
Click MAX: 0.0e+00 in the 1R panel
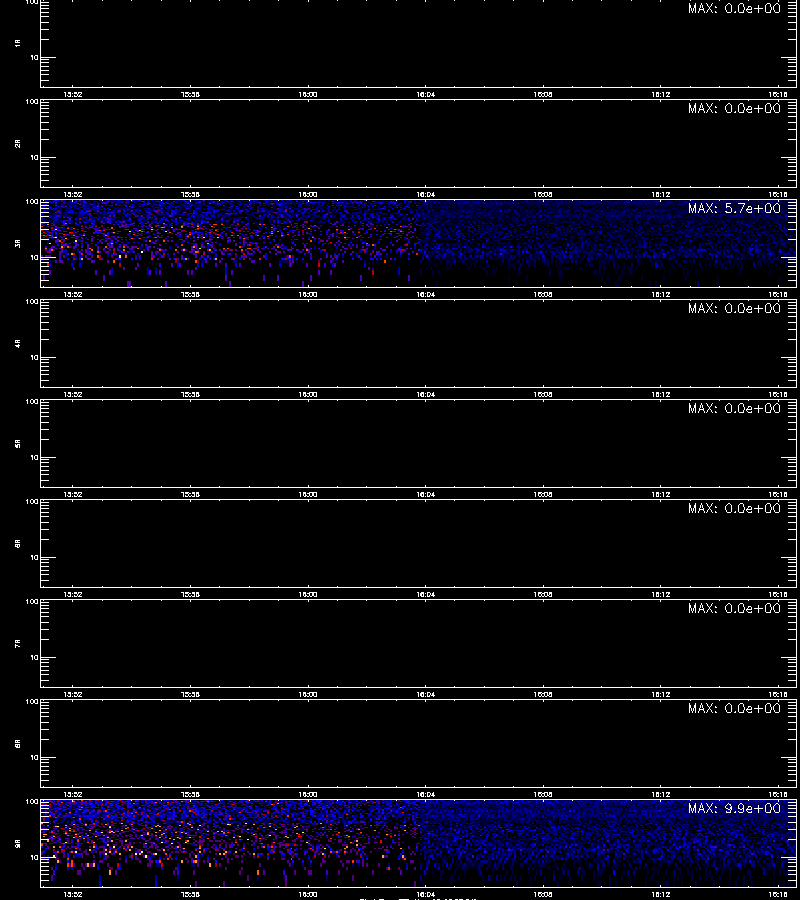[734, 8]
